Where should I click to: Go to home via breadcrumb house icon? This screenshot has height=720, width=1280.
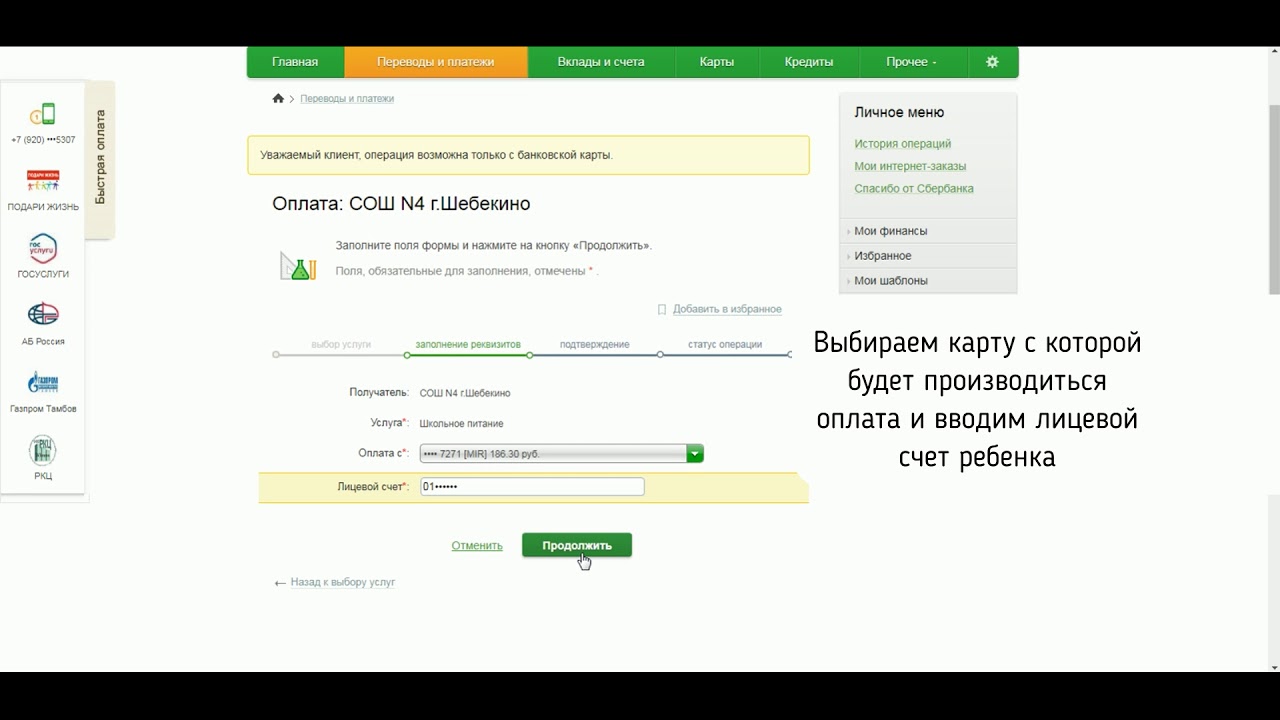pos(278,98)
